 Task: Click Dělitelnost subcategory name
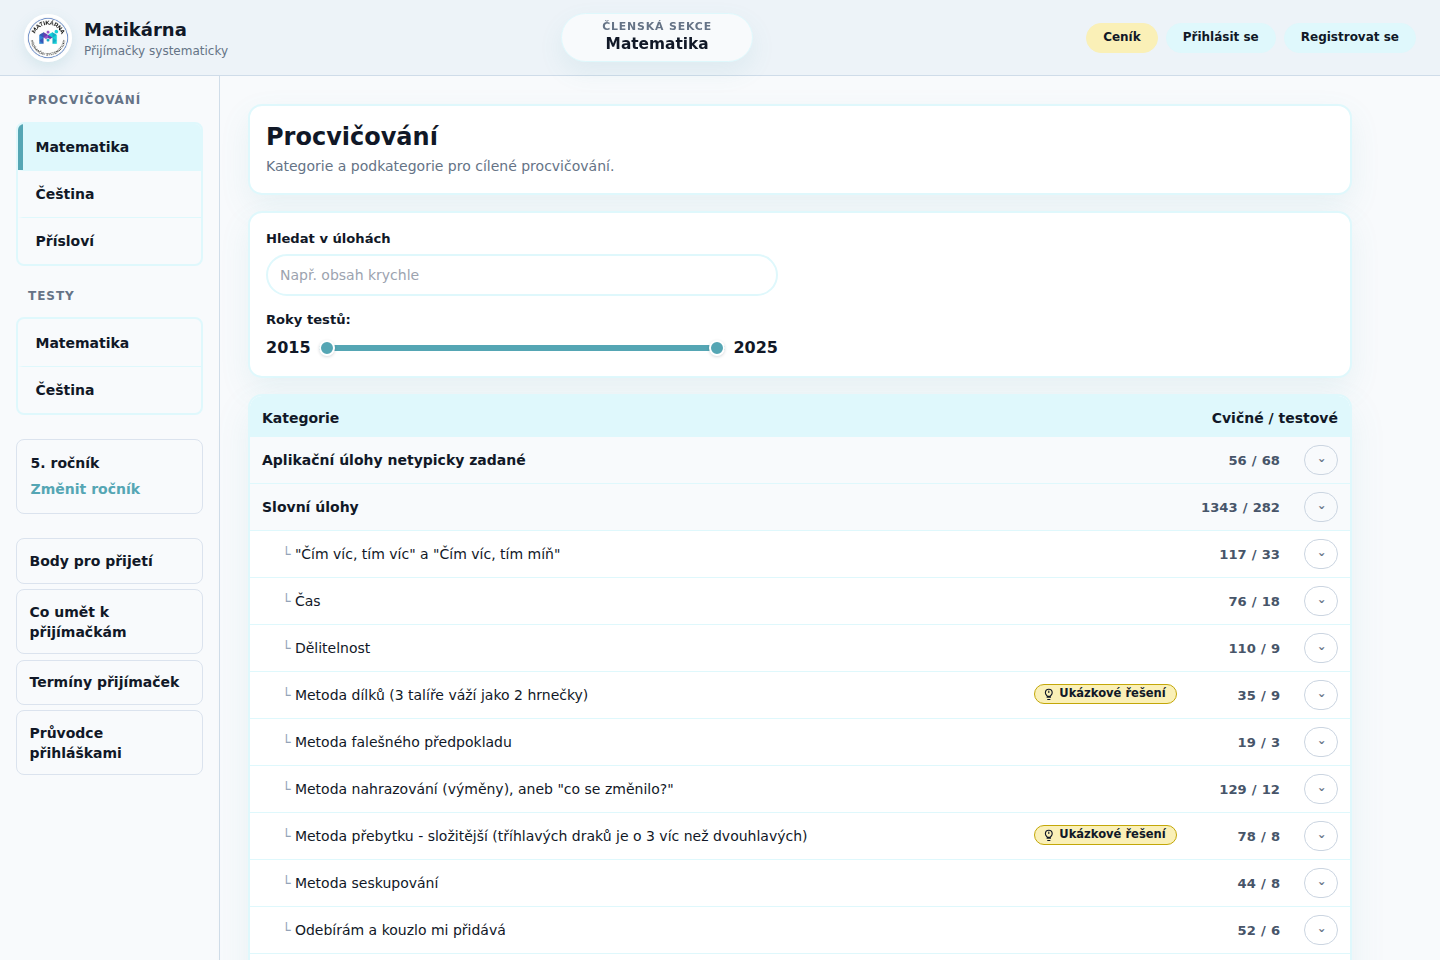tap(332, 648)
